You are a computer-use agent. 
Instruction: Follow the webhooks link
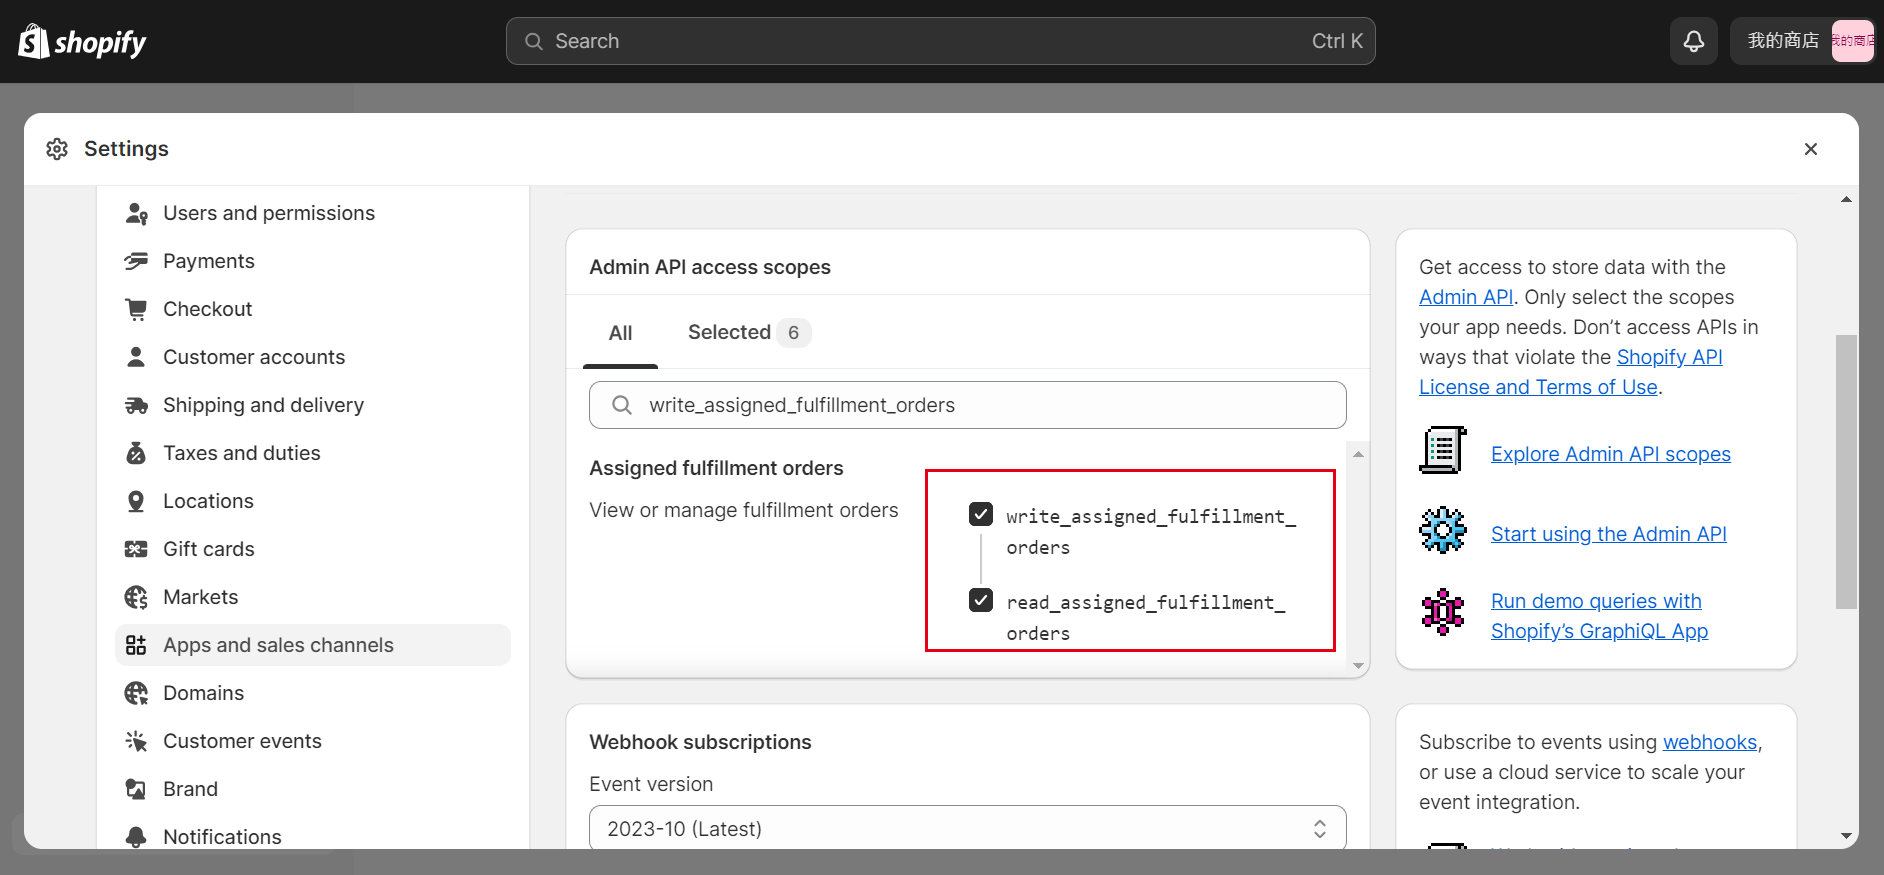point(1709,742)
